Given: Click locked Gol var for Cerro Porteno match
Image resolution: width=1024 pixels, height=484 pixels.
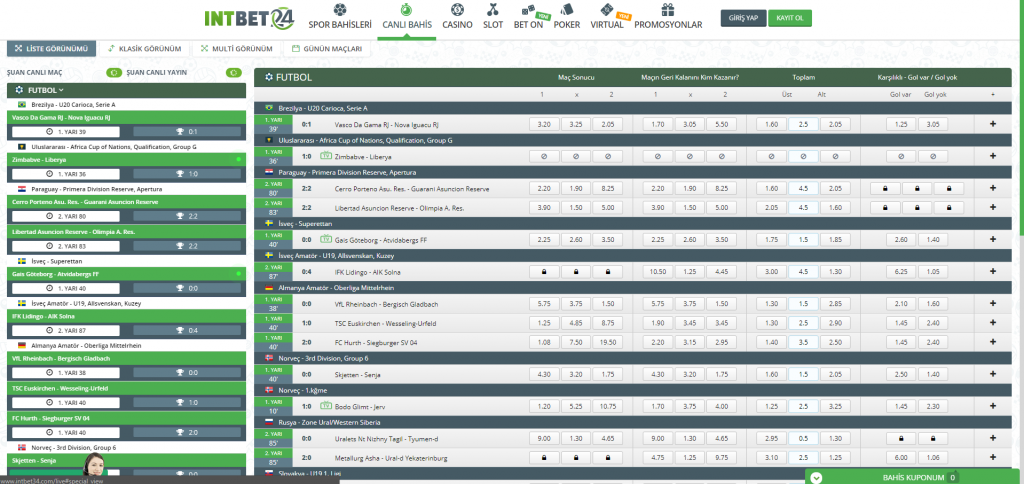Looking at the screenshot, I should (x=885, y=189).
